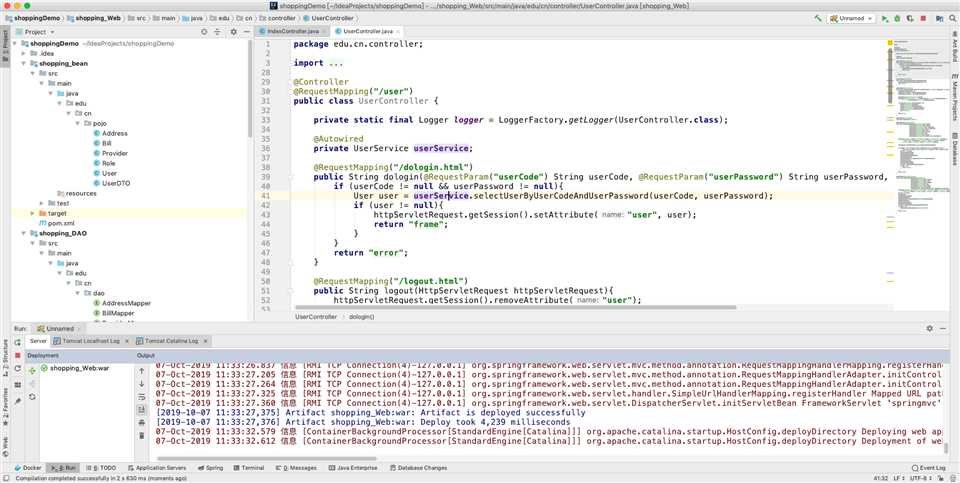Expand the test folder in shopping_bean
960x483 pixels.
click(42, 203)
